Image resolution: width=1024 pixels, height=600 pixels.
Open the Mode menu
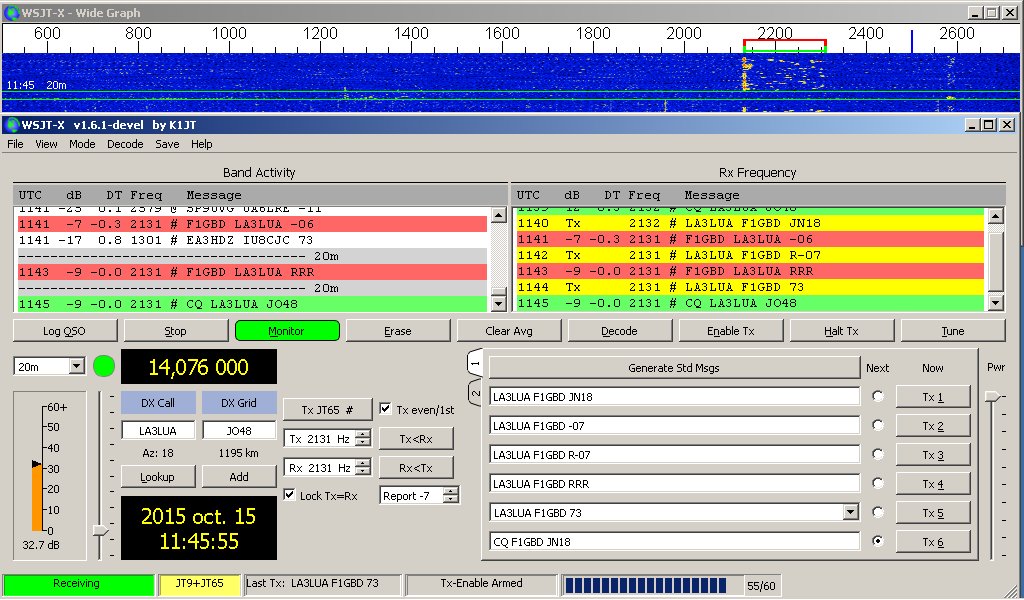click(82, 144)
